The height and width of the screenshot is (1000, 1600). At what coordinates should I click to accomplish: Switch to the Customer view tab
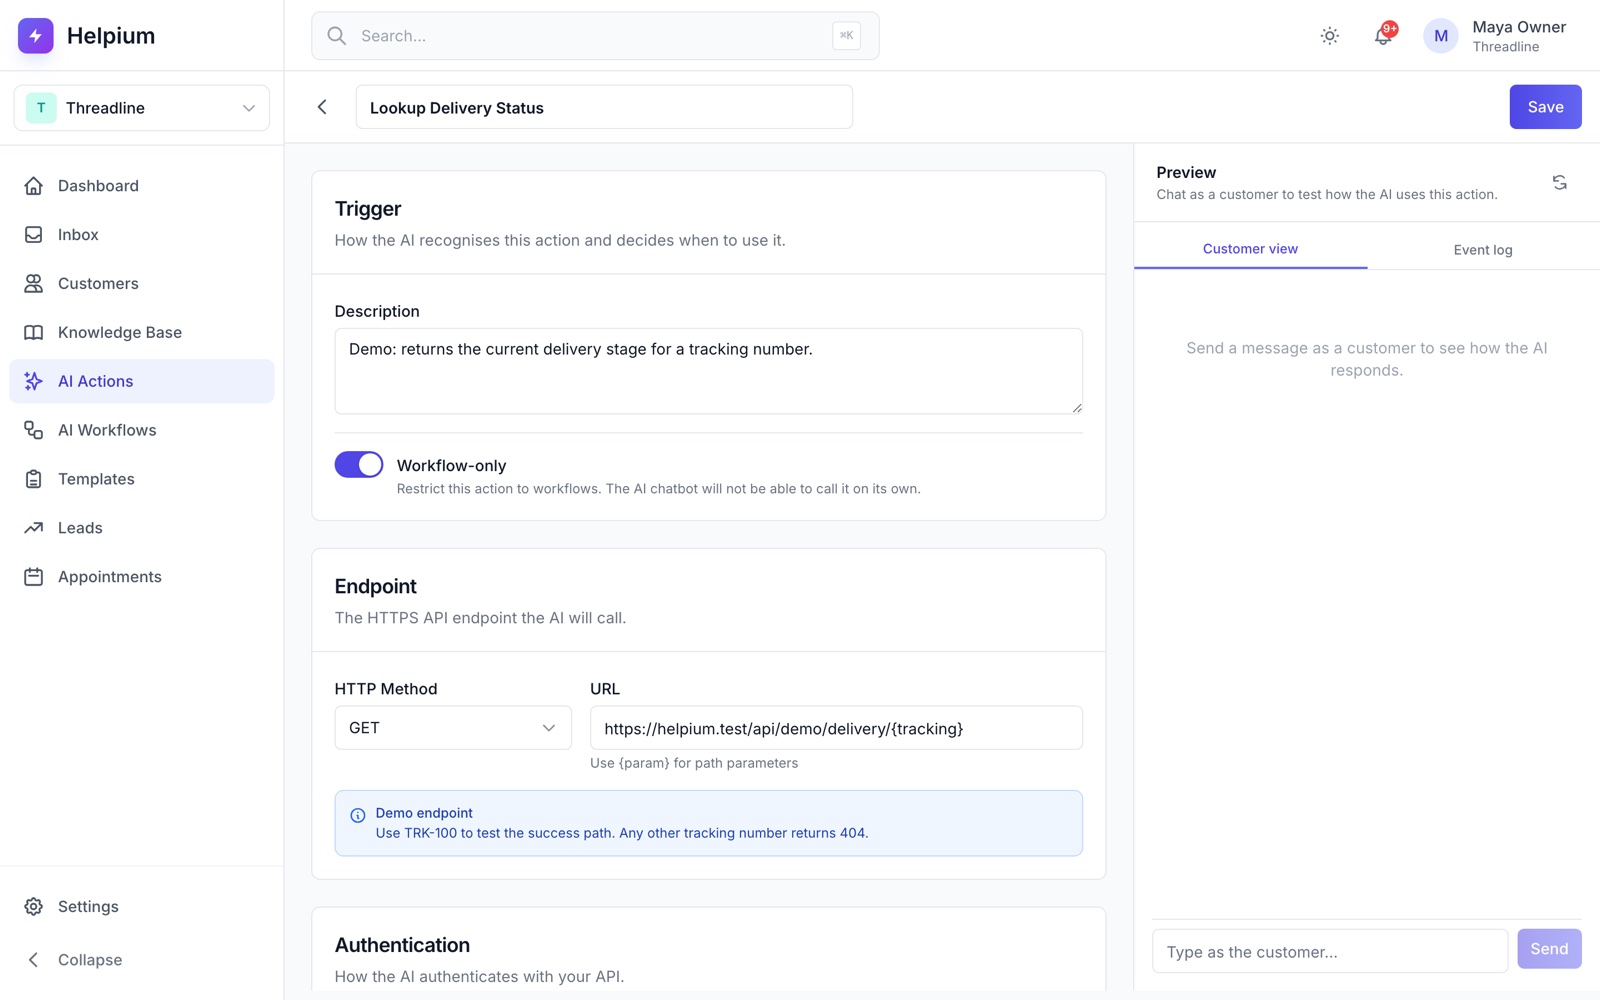[1250, 249]
